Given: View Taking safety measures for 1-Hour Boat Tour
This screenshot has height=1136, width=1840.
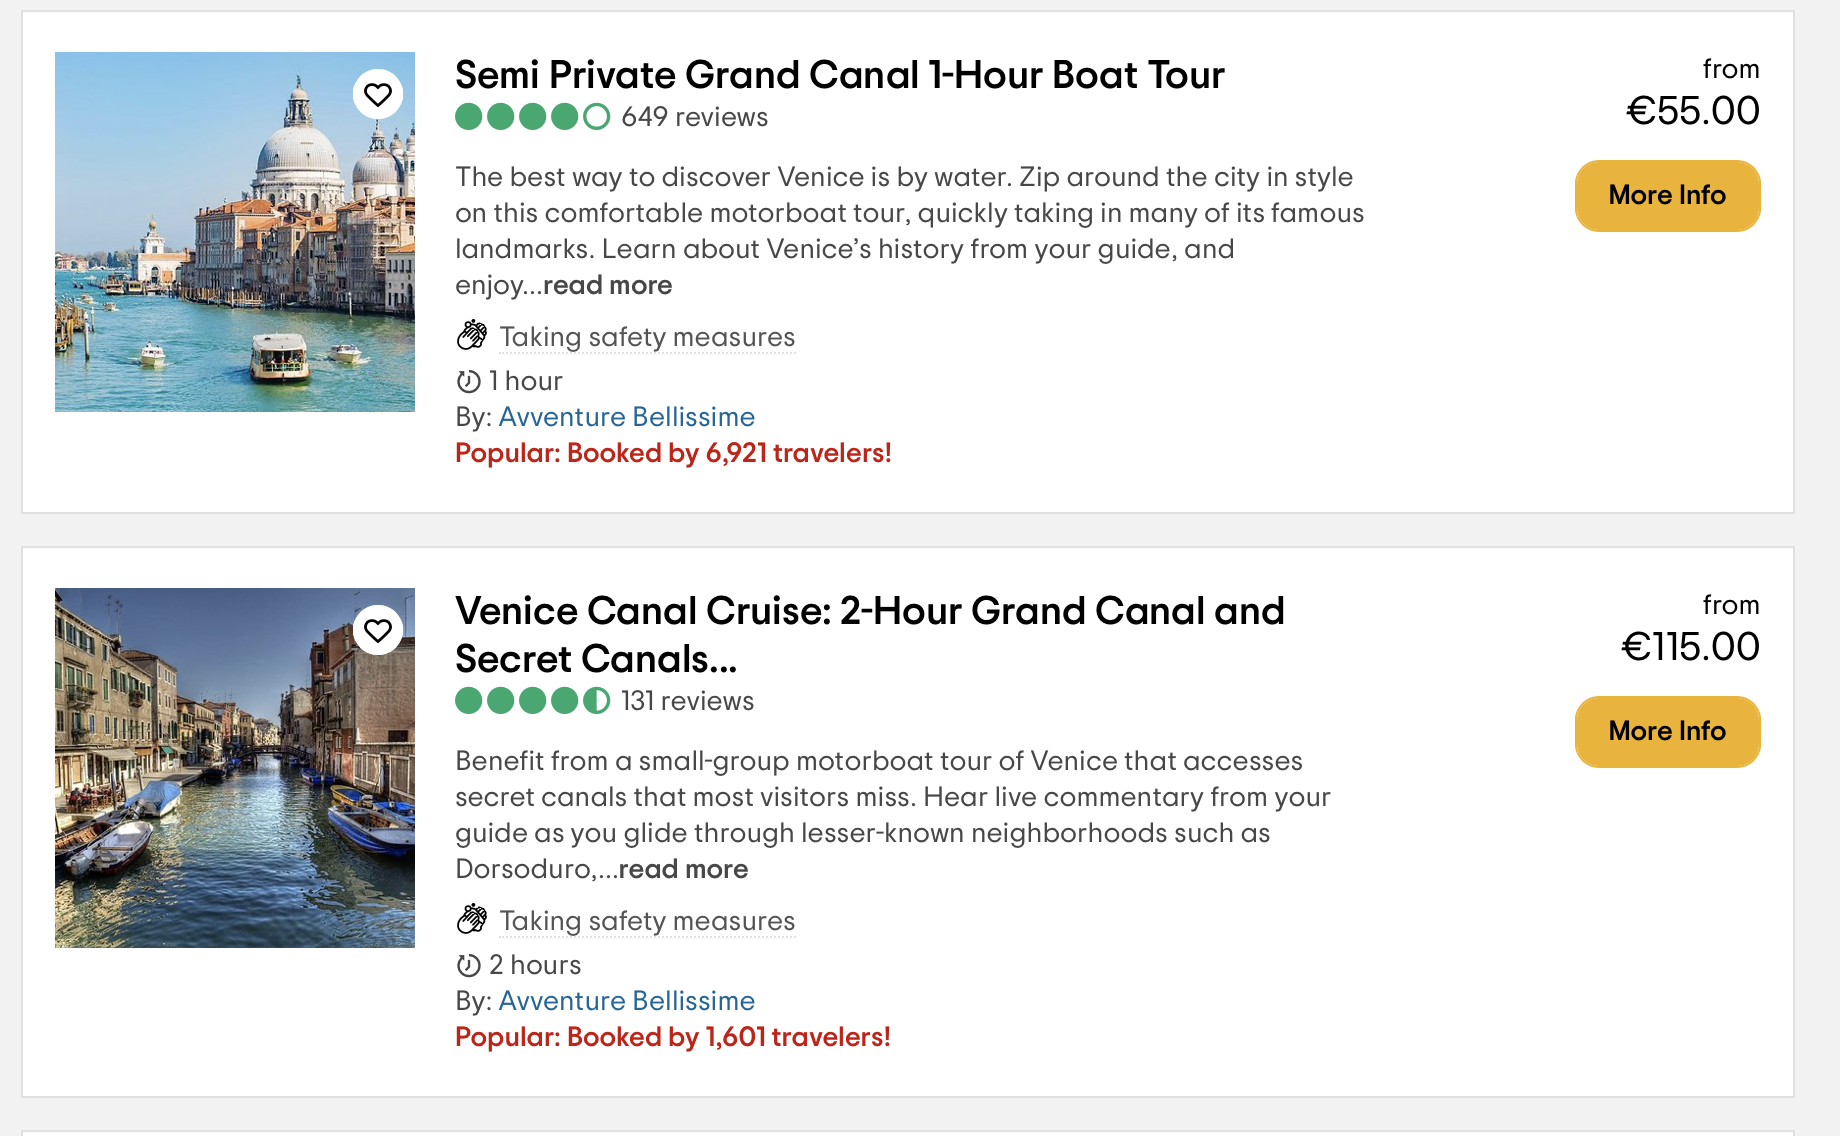Looking at the screenshot, I should click(x=647, y=337).
